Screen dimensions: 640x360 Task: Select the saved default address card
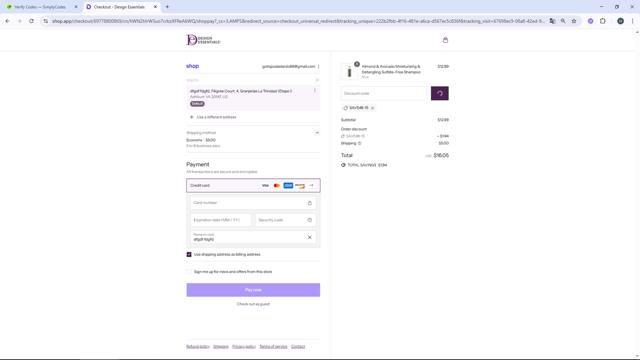click(x=253, y=97)
